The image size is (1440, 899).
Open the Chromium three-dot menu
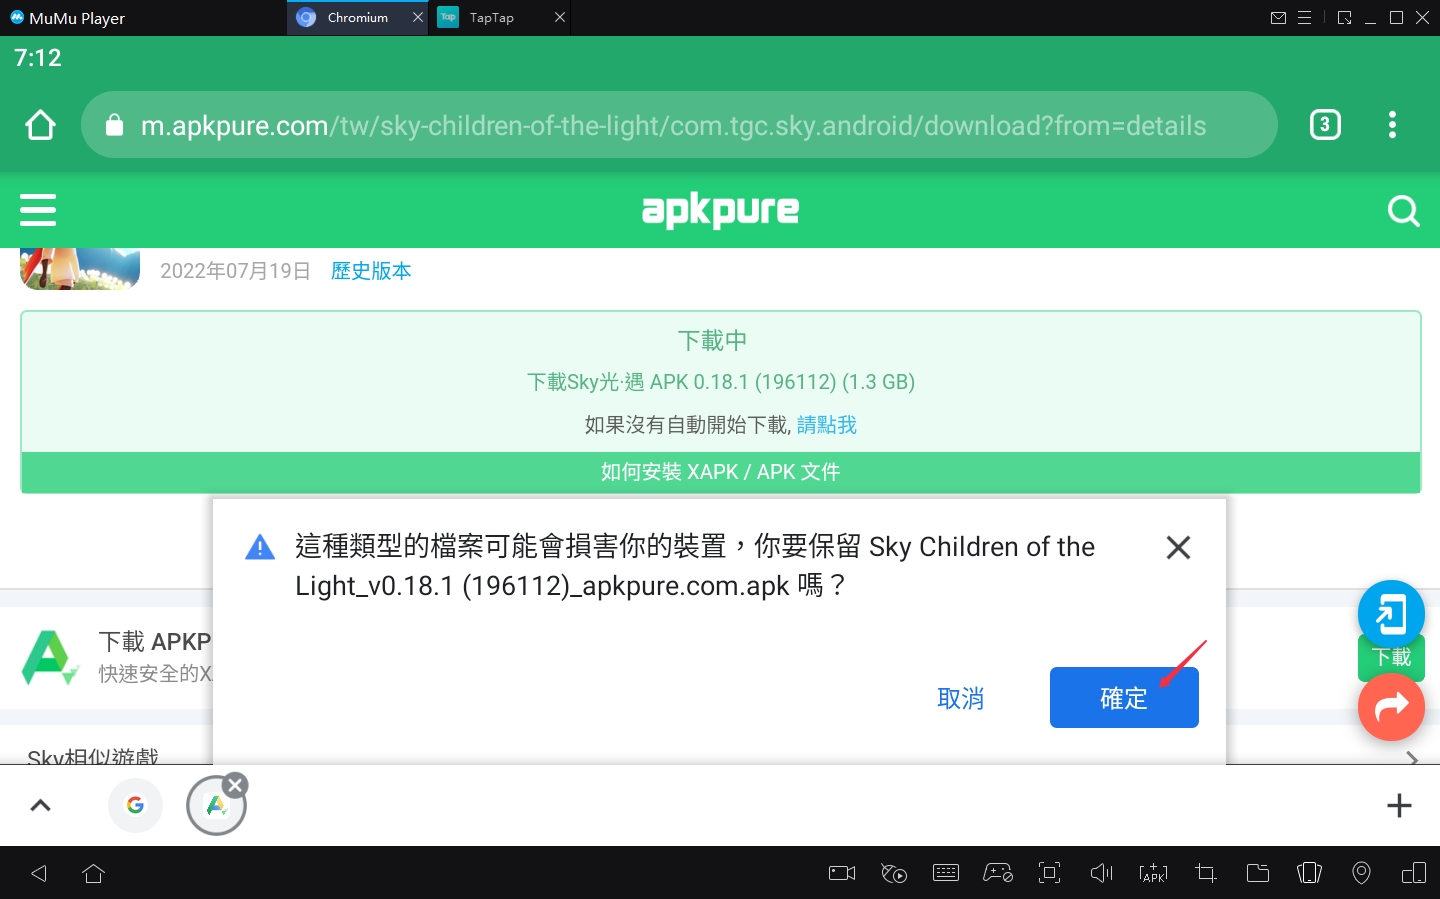[1392, 125]
